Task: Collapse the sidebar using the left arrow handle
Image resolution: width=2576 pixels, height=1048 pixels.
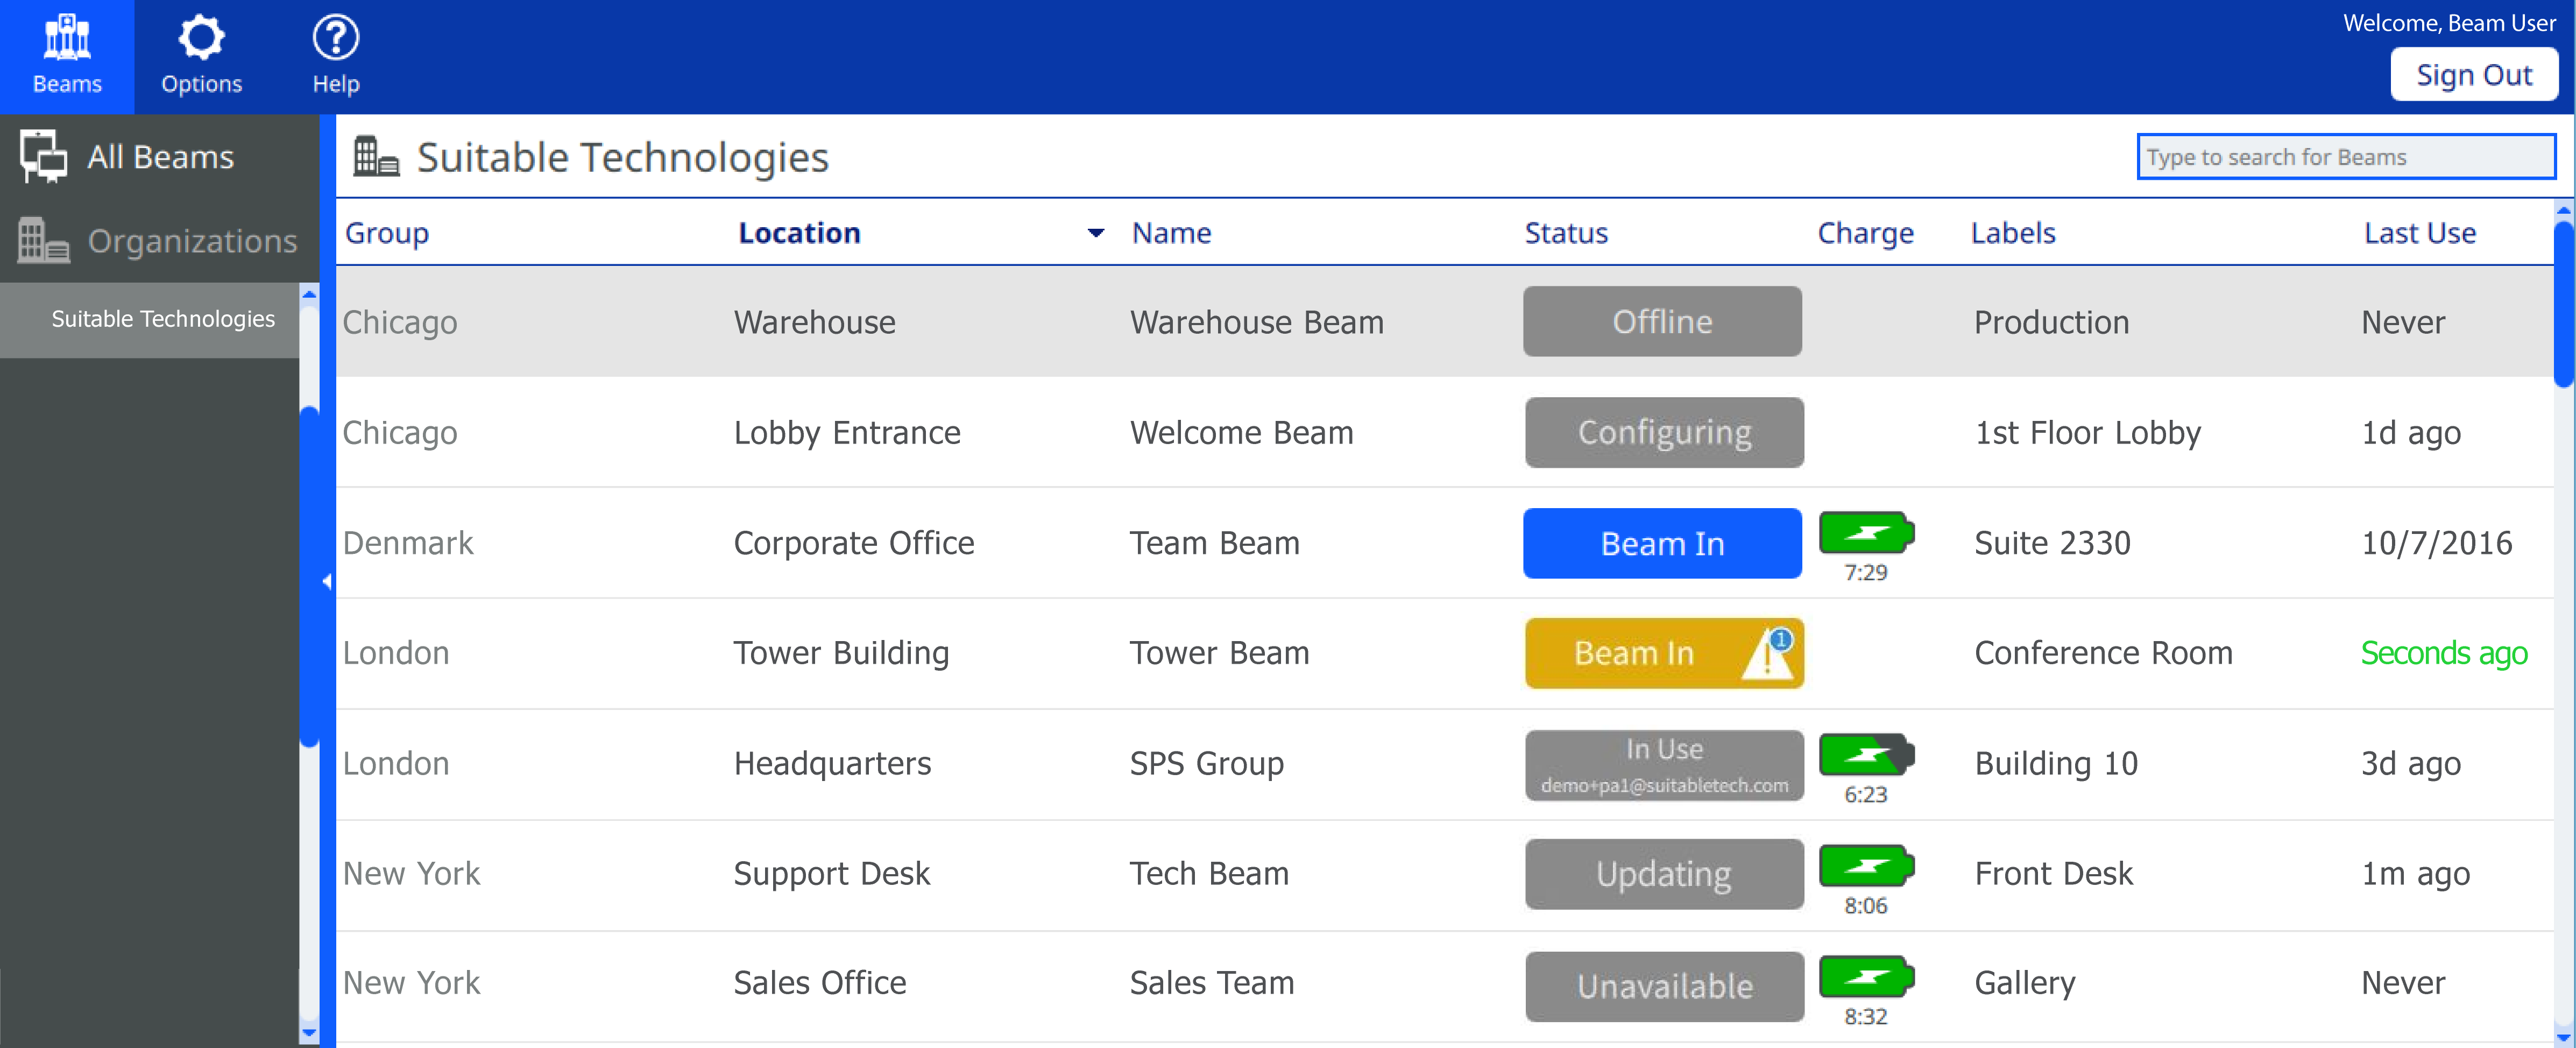Action: [326, 581]
